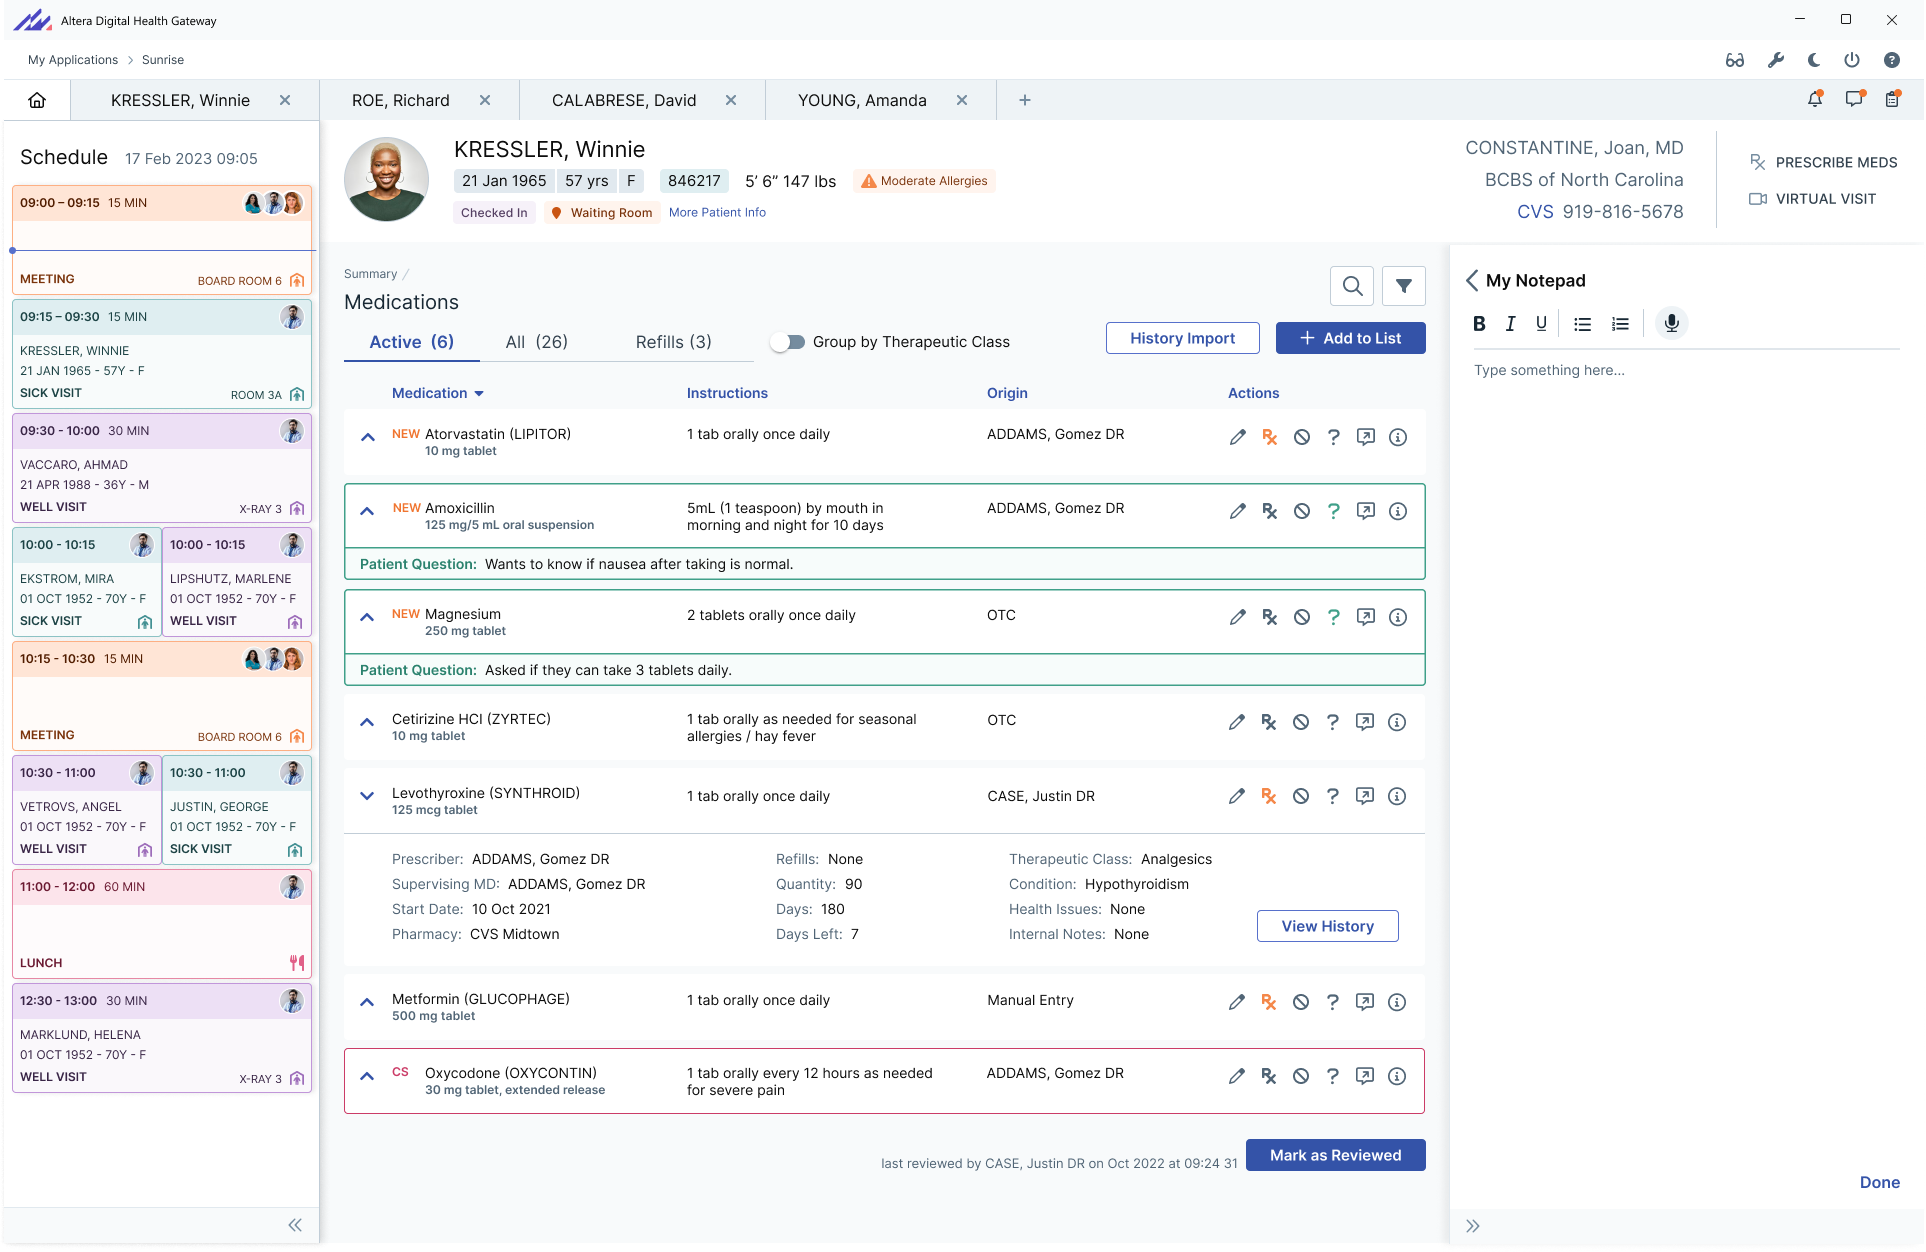Collapse the schedule sidebar with double chevron
Image resolution: width=1926 pixels, height=1252 pixels.
(295, 1225)
